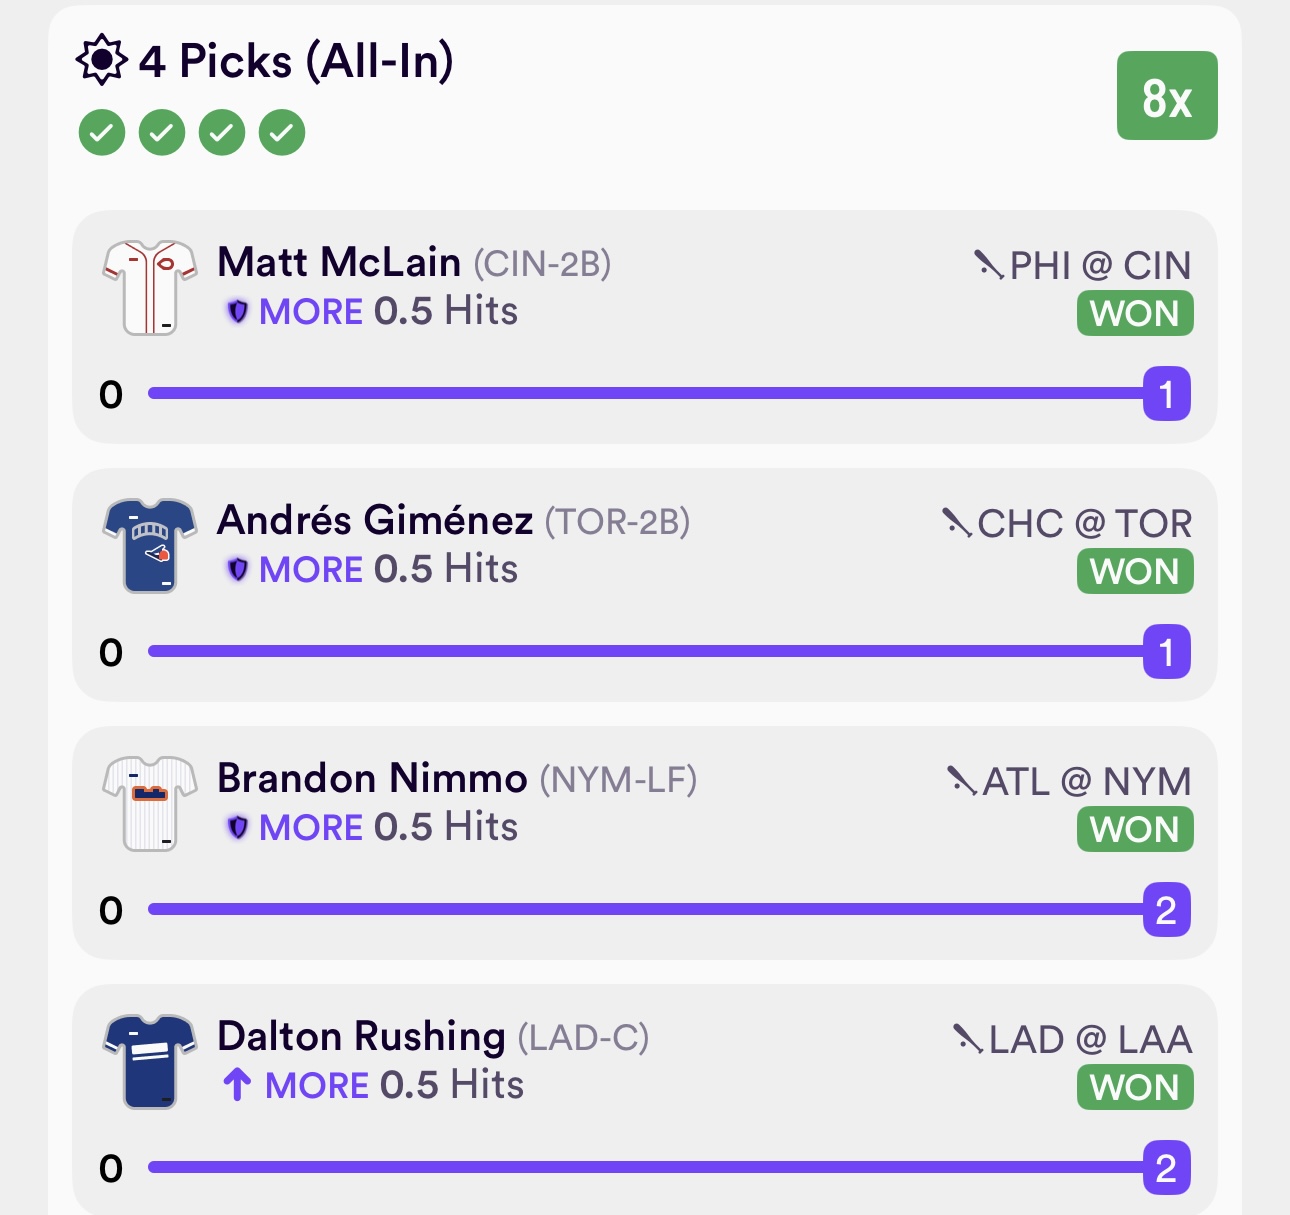Open the LAD @ LAA matchup
The width and height of the screenshot is (1290, 1215).
click(x=1090, y=1040)
